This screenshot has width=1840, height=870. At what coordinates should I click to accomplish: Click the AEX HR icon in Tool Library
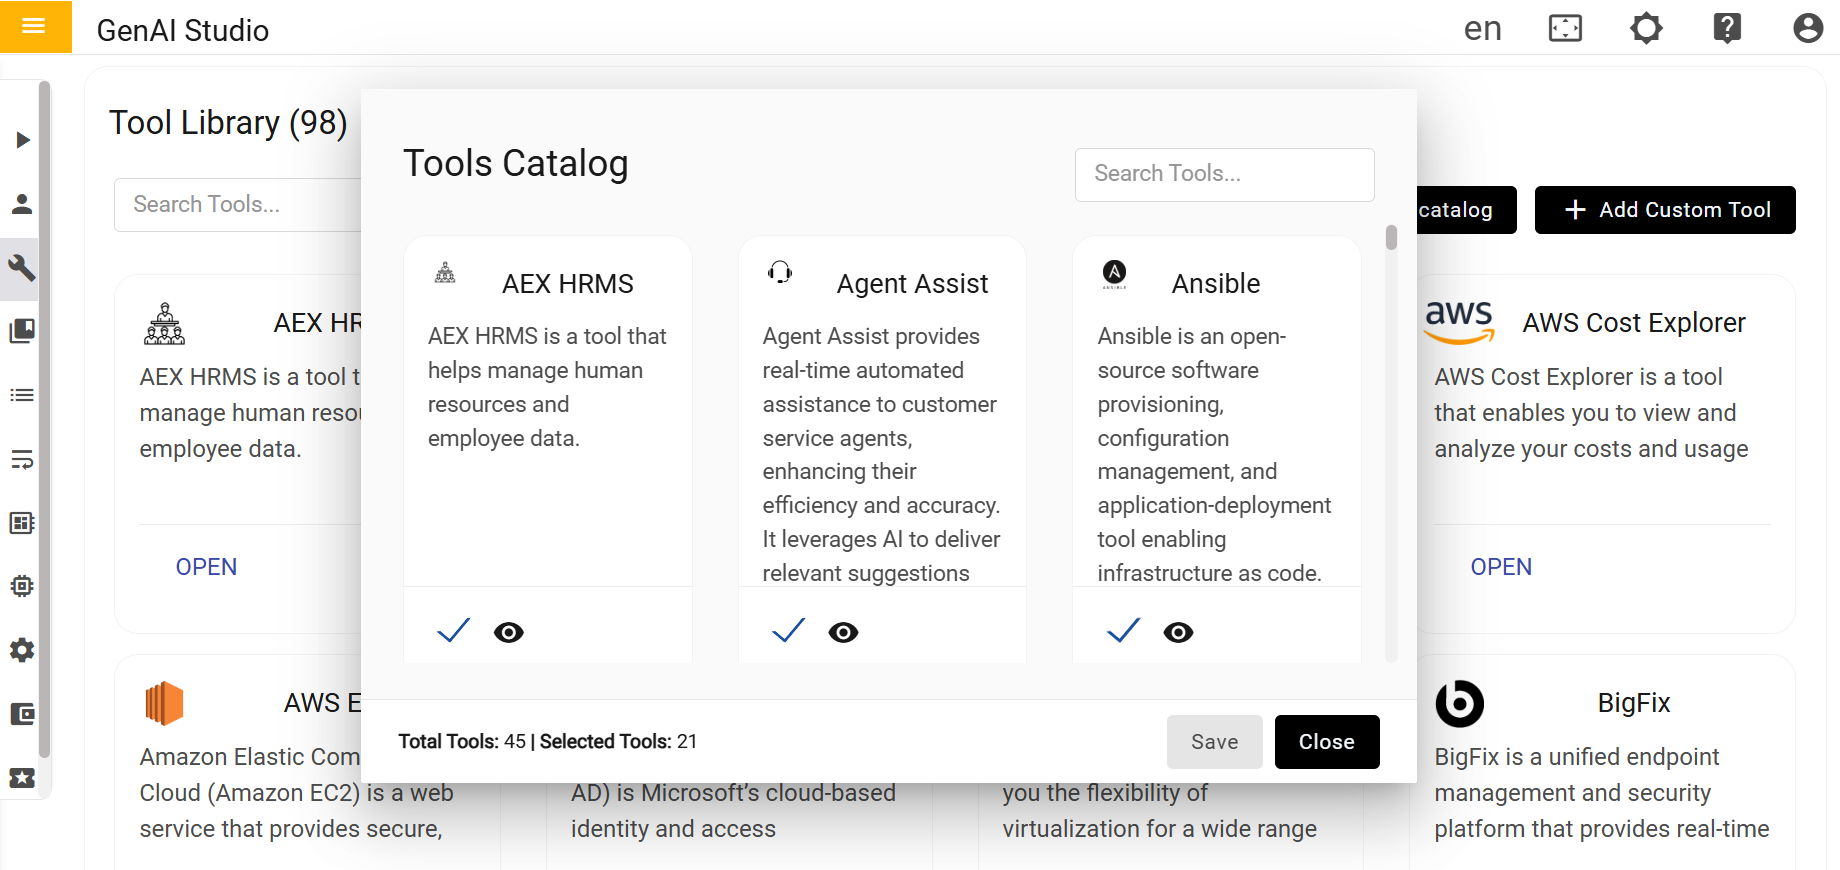pos(165,323)
